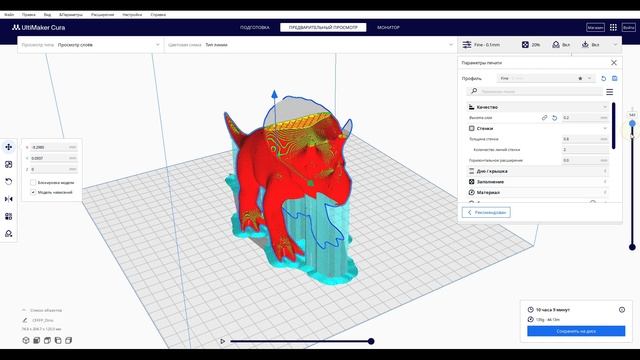640x360 pixels.
Task: Reset the profile changes with the undo arrow
Action: [604, 78]
